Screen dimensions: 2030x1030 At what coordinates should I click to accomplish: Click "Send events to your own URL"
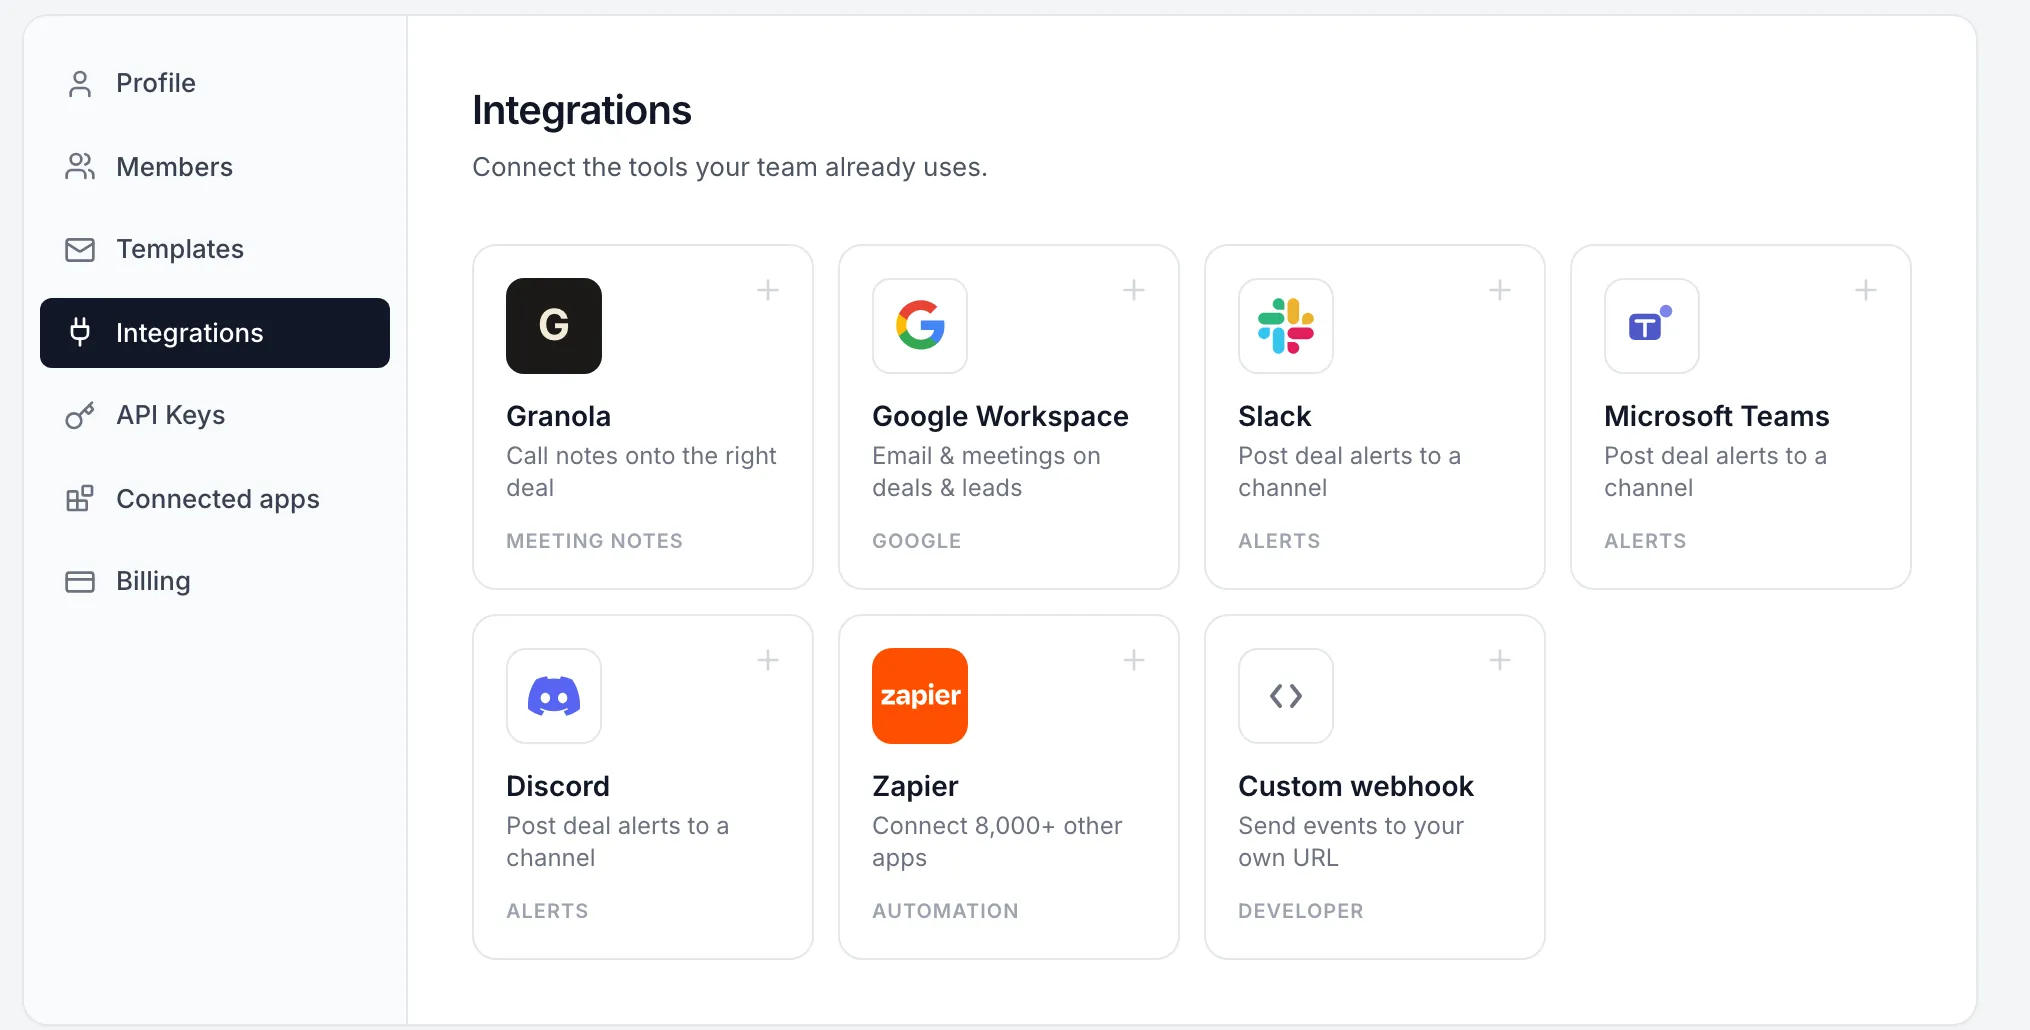coord(1351,842)
